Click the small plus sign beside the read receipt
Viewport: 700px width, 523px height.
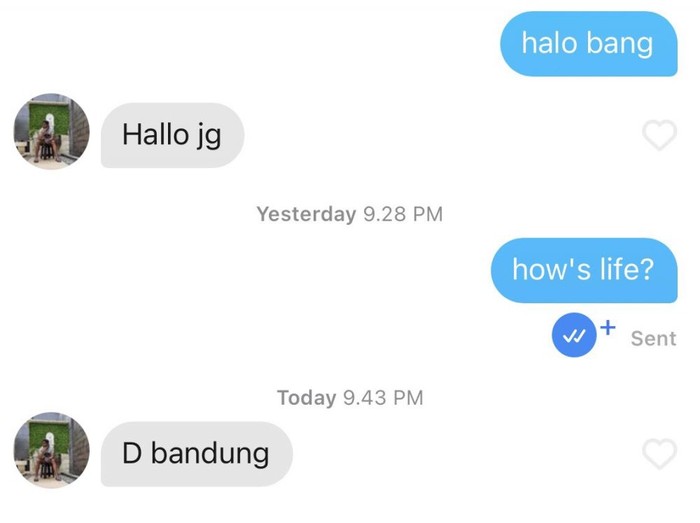tap(608, 328)
